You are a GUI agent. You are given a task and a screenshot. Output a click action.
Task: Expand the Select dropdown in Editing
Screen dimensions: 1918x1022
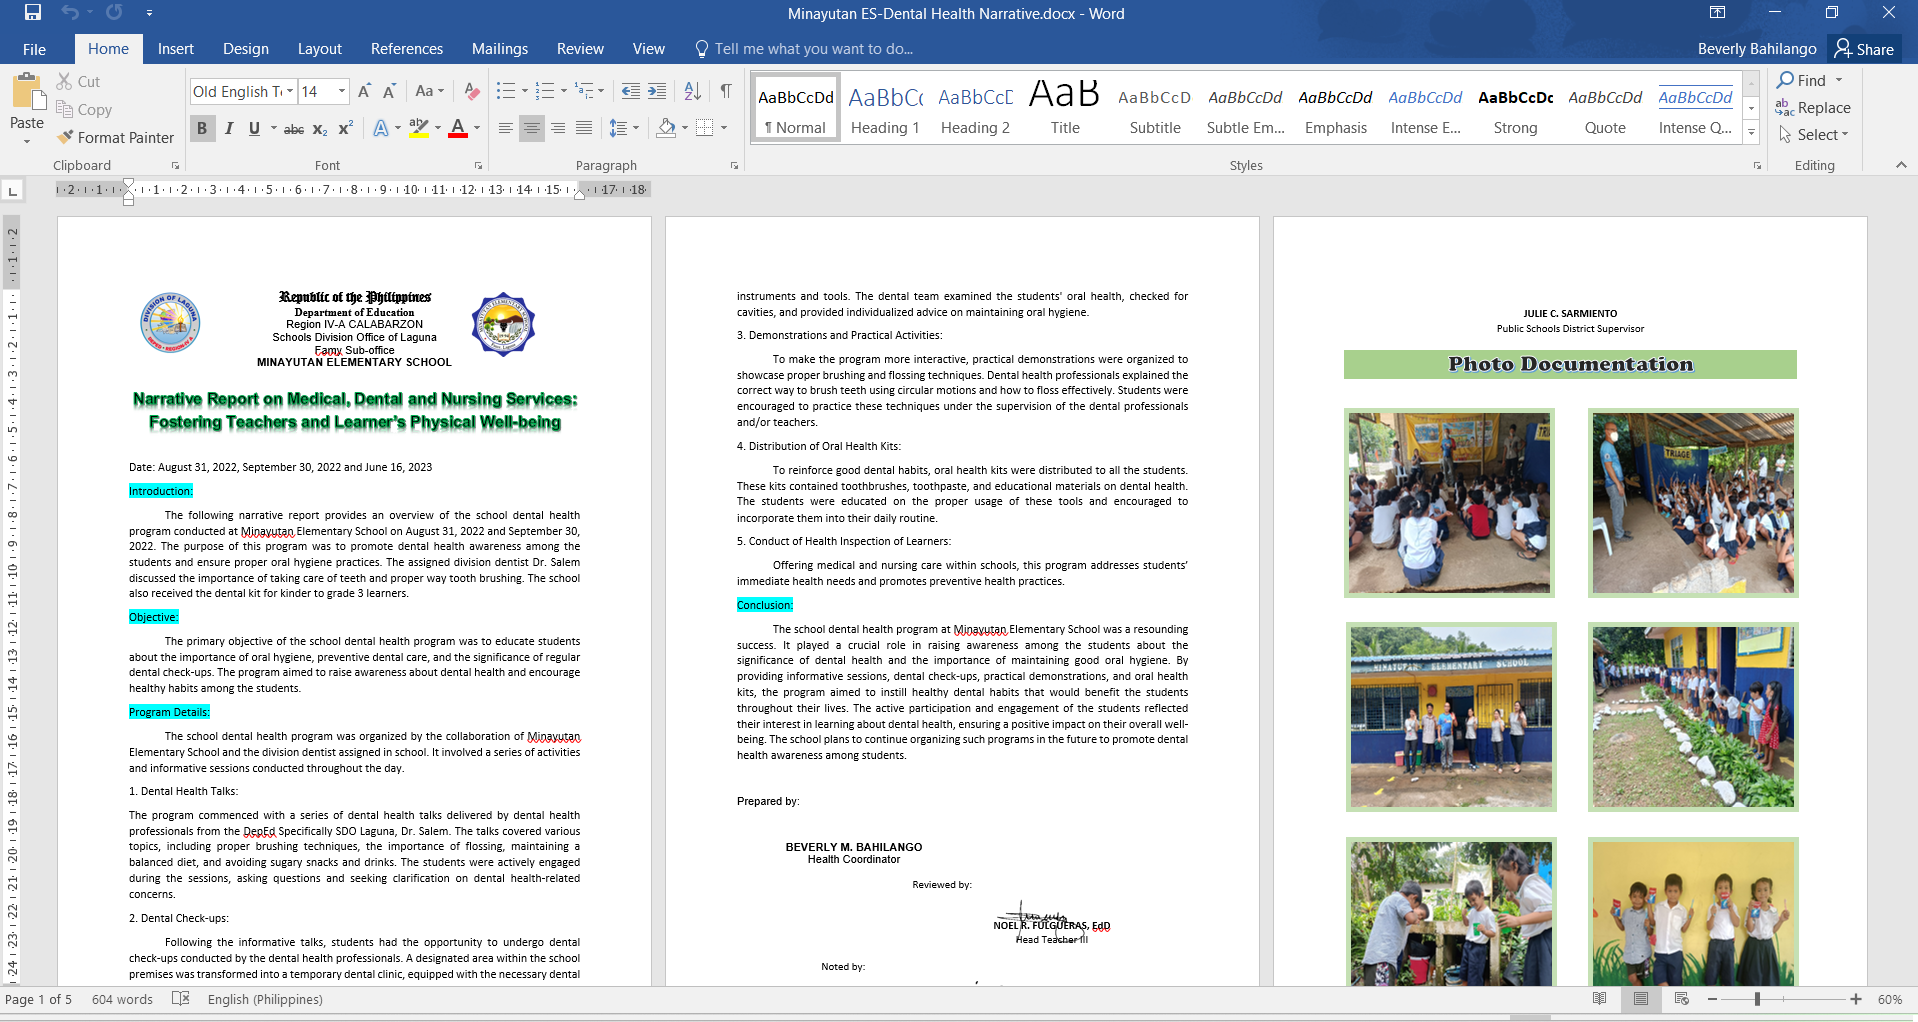click(1814, 134)
